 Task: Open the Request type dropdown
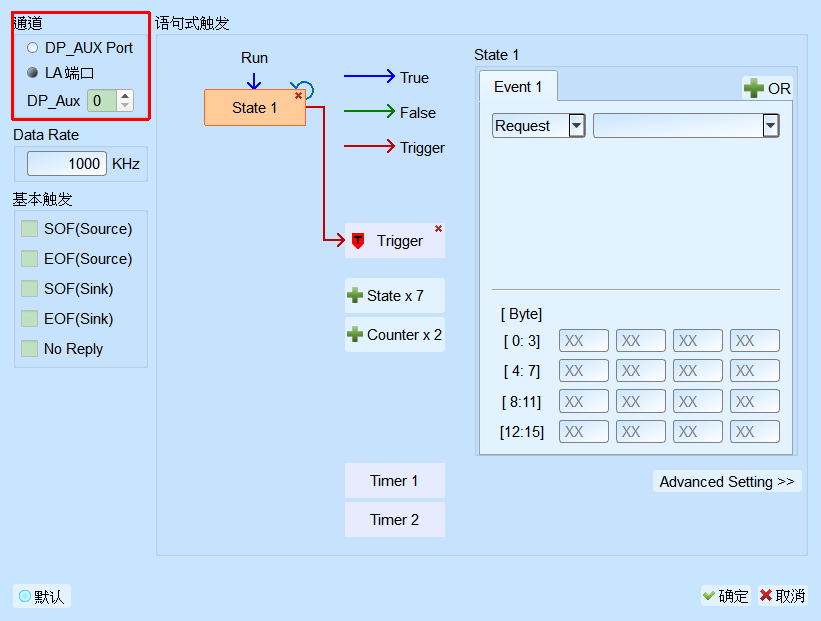tap(577, 126)
